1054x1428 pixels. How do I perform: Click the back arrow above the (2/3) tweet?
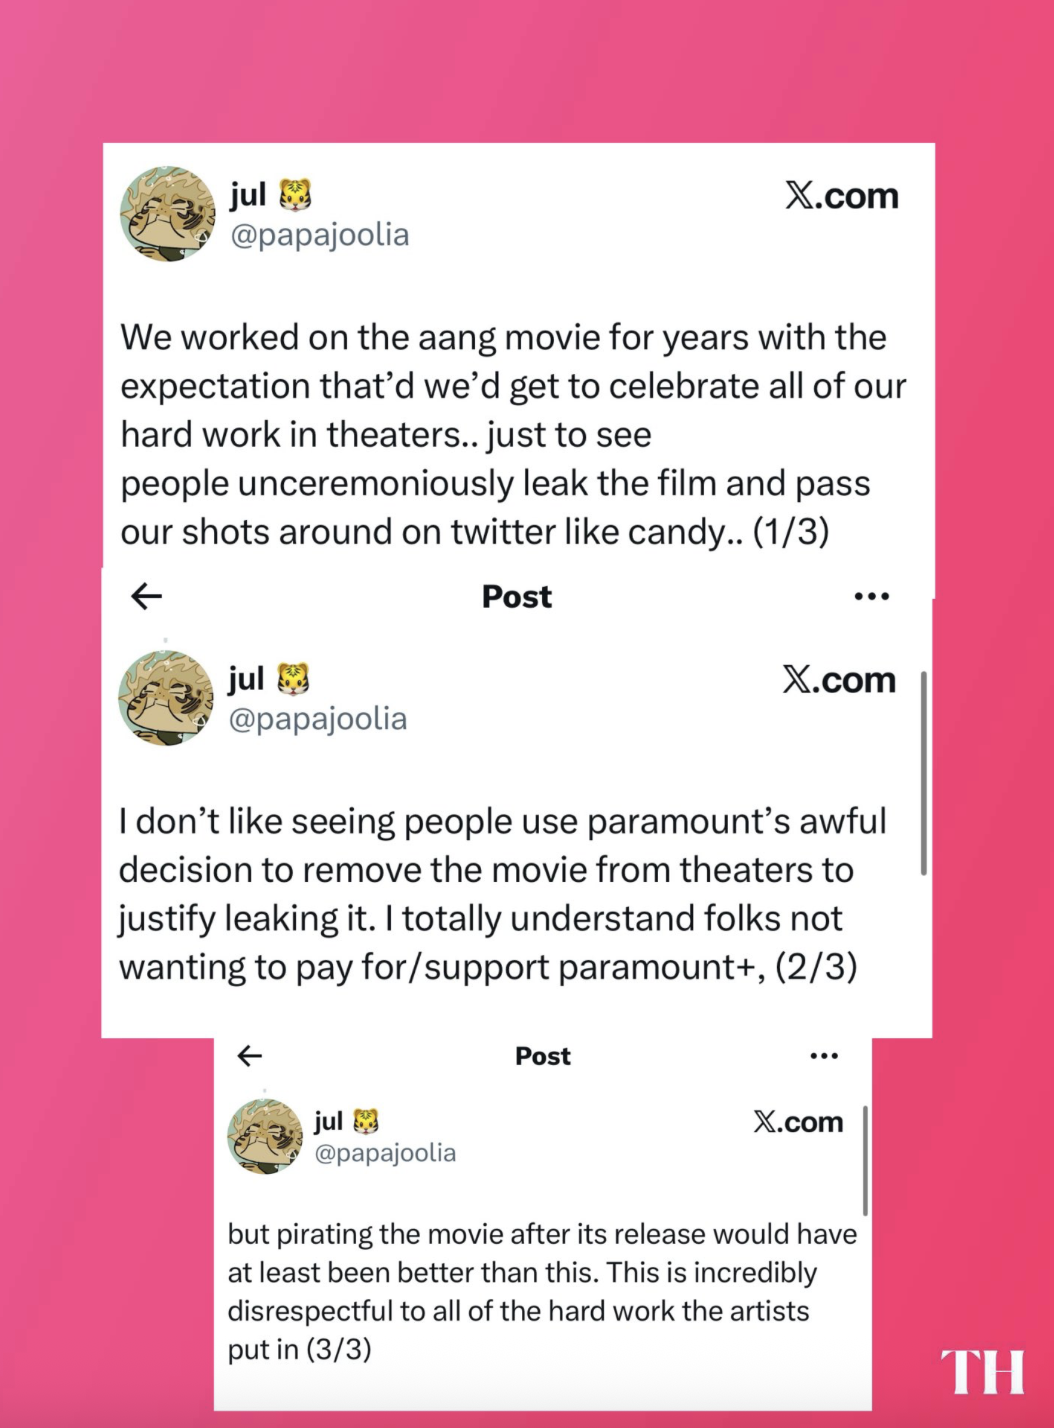point(147,597)
